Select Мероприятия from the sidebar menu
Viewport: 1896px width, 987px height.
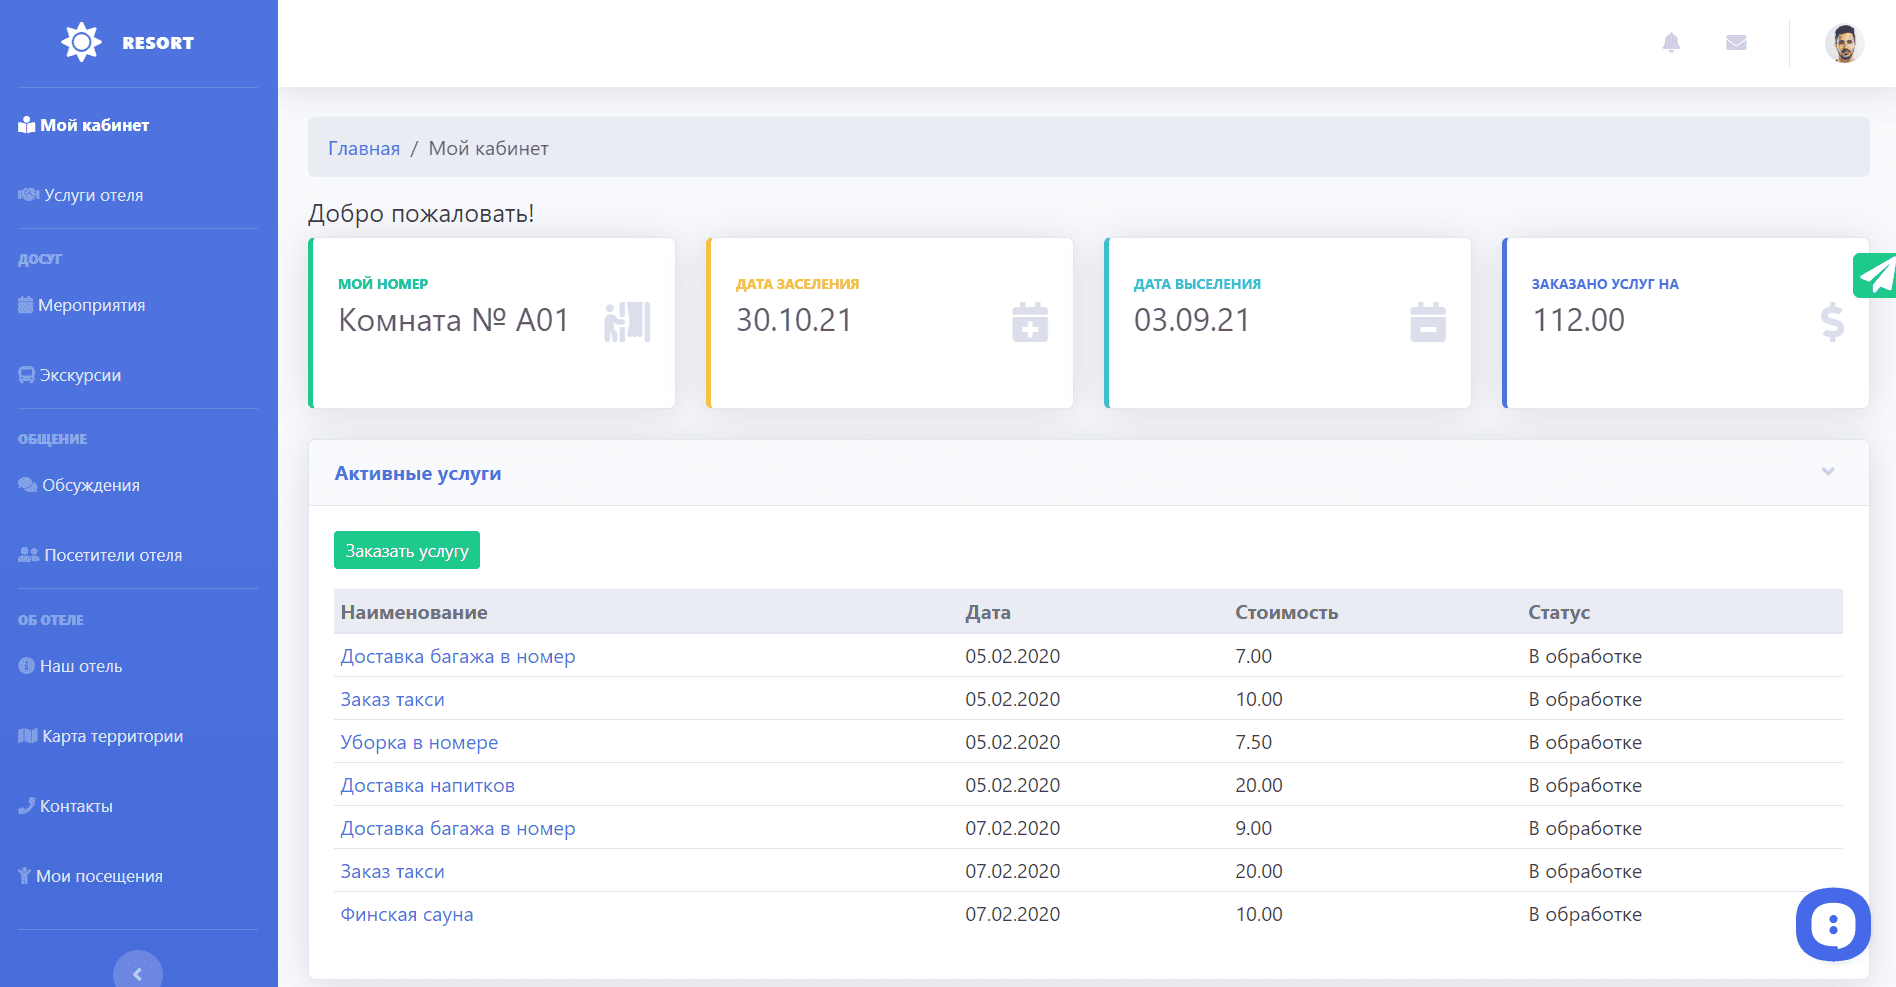point(91,305)
